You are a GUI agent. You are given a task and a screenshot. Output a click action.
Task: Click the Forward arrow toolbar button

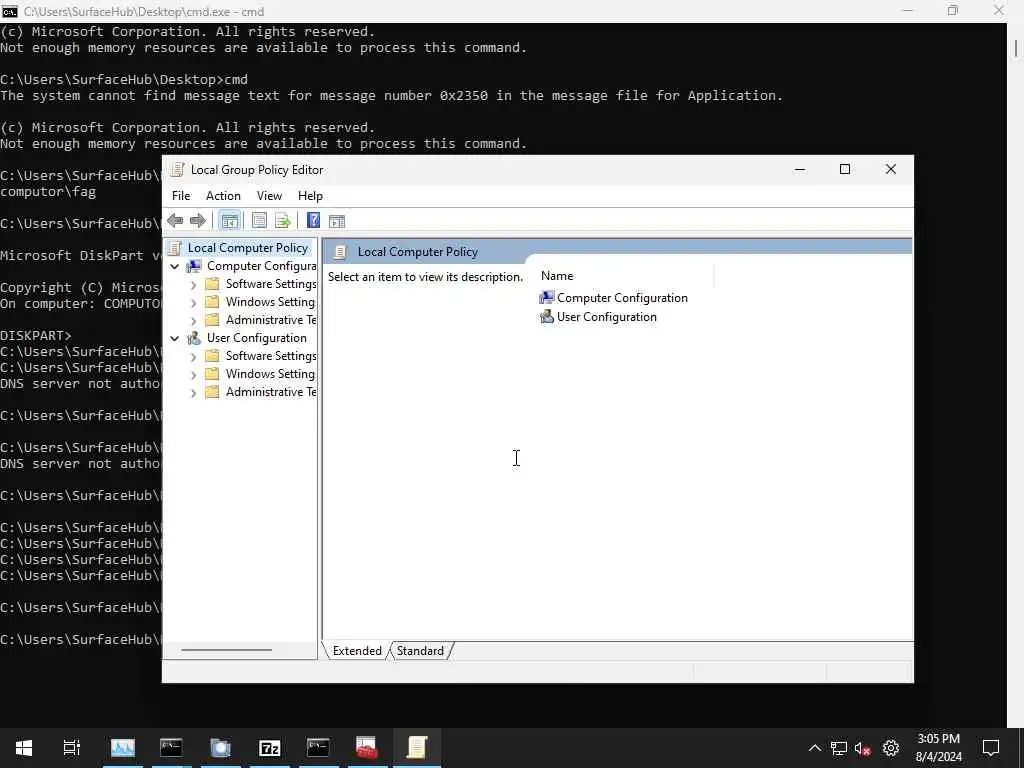[x=197, y=221]
